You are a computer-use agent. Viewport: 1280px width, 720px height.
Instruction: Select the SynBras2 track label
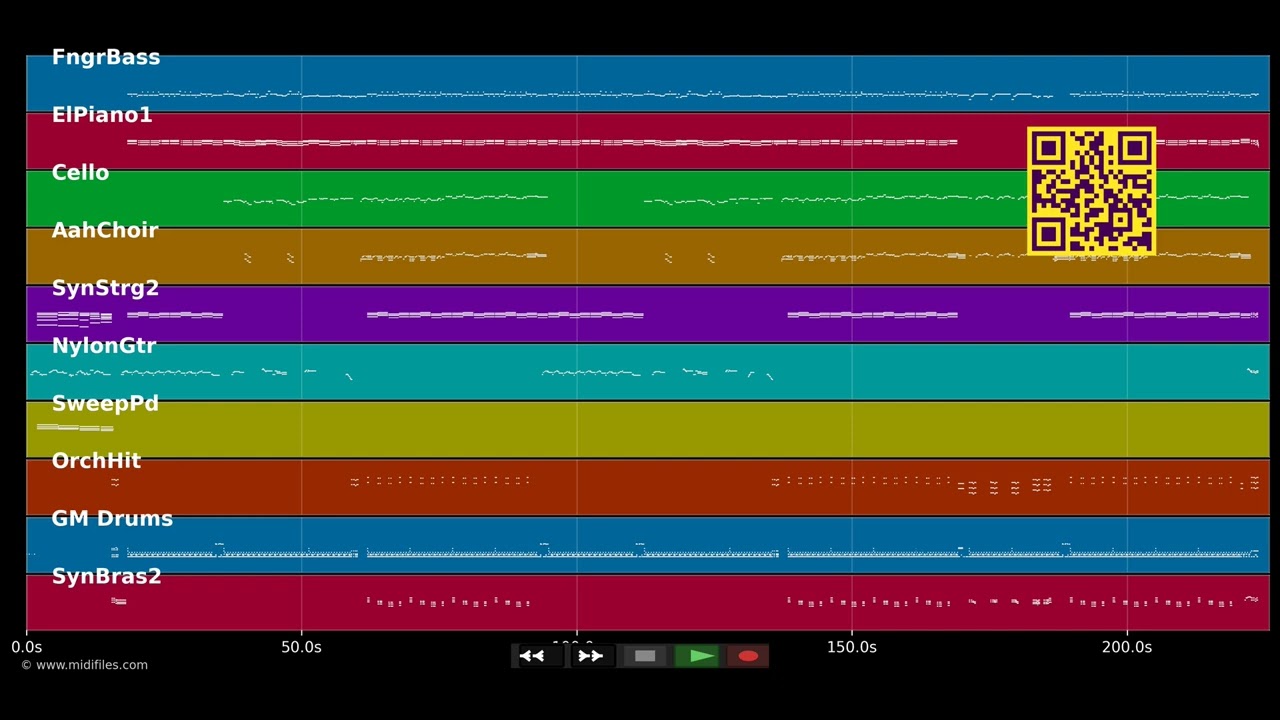click(x=106, y=577)
